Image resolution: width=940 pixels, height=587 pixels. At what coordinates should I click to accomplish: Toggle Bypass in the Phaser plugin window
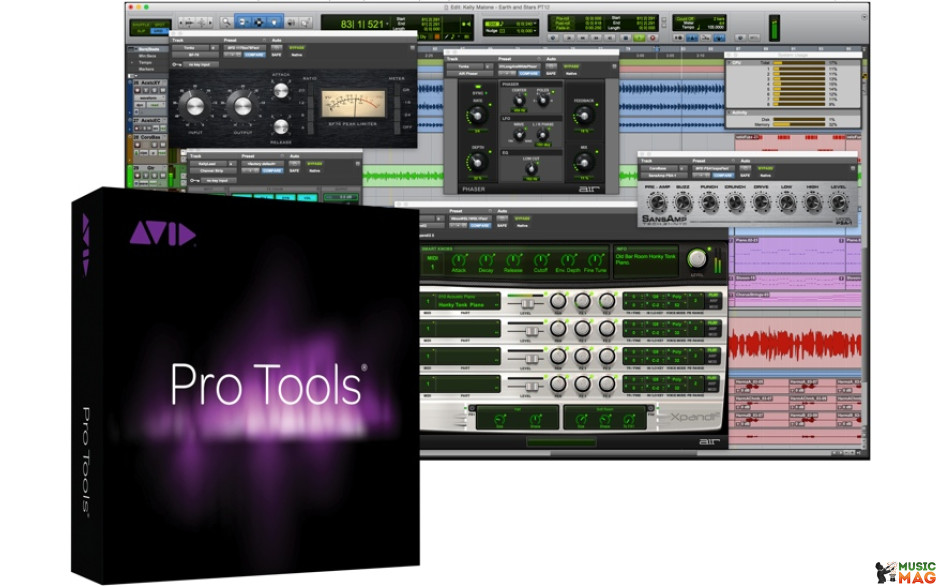click(571, 66)
